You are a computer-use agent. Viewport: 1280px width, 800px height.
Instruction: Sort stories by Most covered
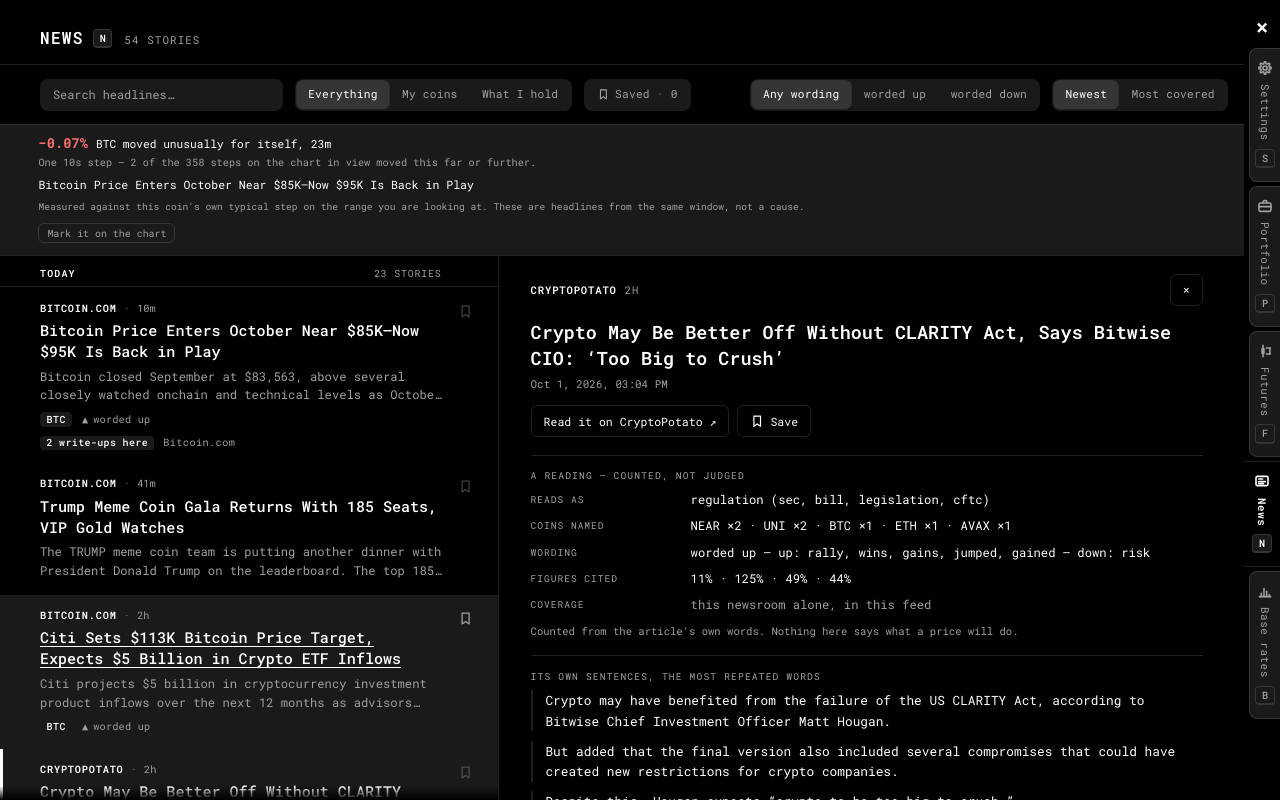tap(1173, 95)
